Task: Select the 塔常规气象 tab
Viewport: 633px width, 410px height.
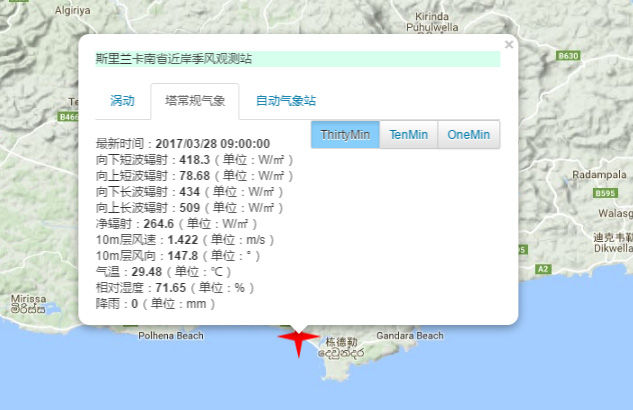Action: [x=195, y=101]
